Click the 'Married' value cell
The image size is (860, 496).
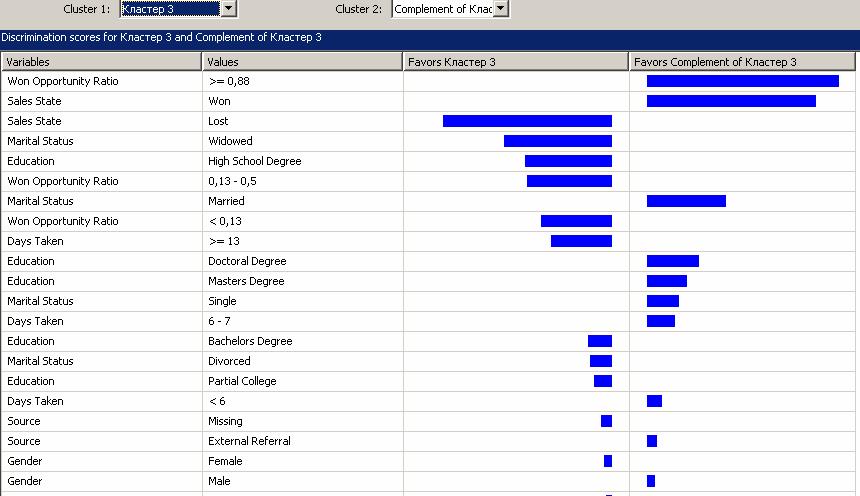click(303, 201)
